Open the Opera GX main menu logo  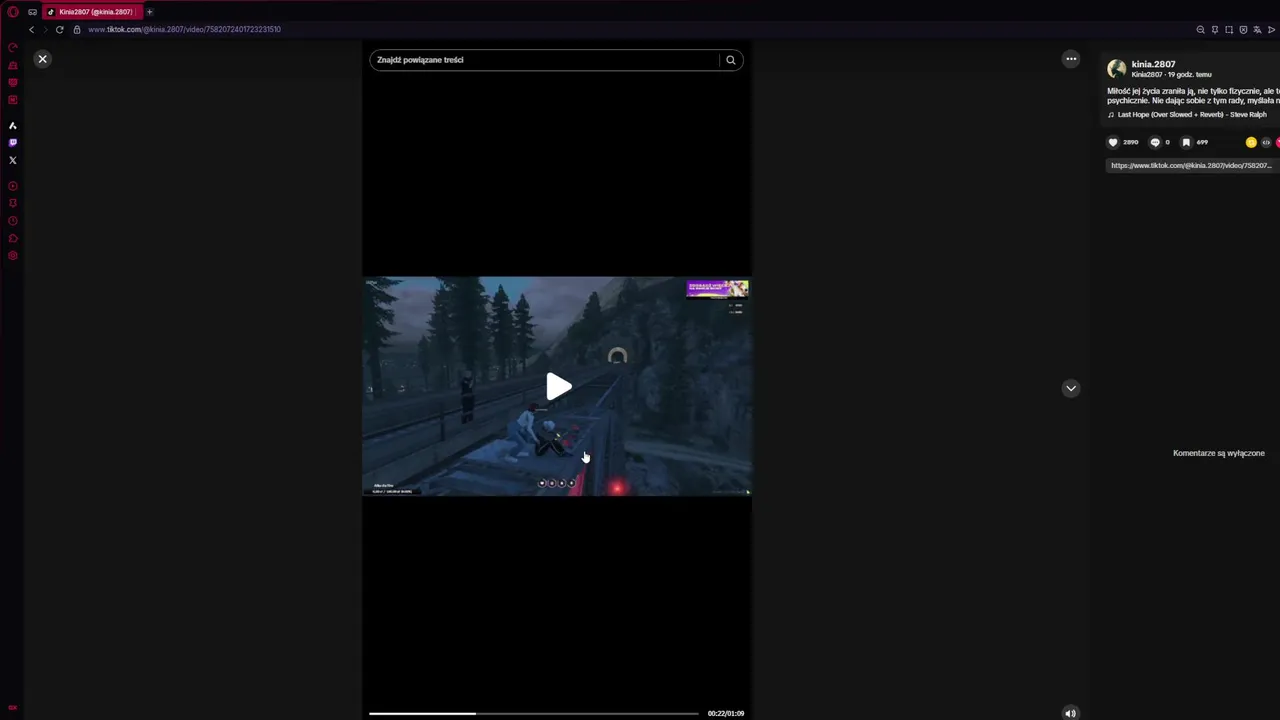pos(13,12)
